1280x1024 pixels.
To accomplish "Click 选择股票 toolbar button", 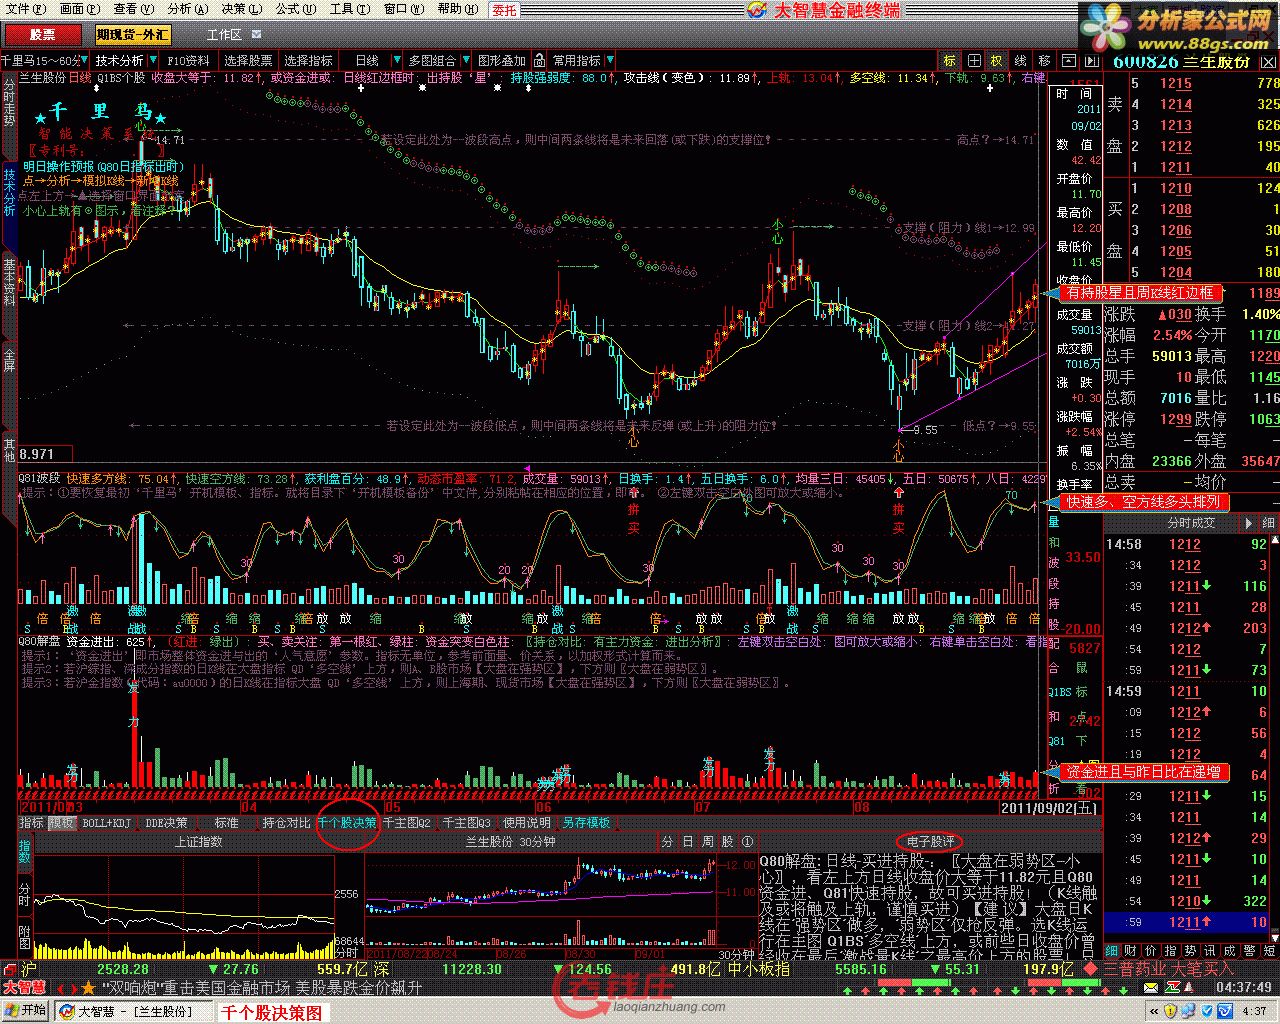I will [x=248, y=61].
